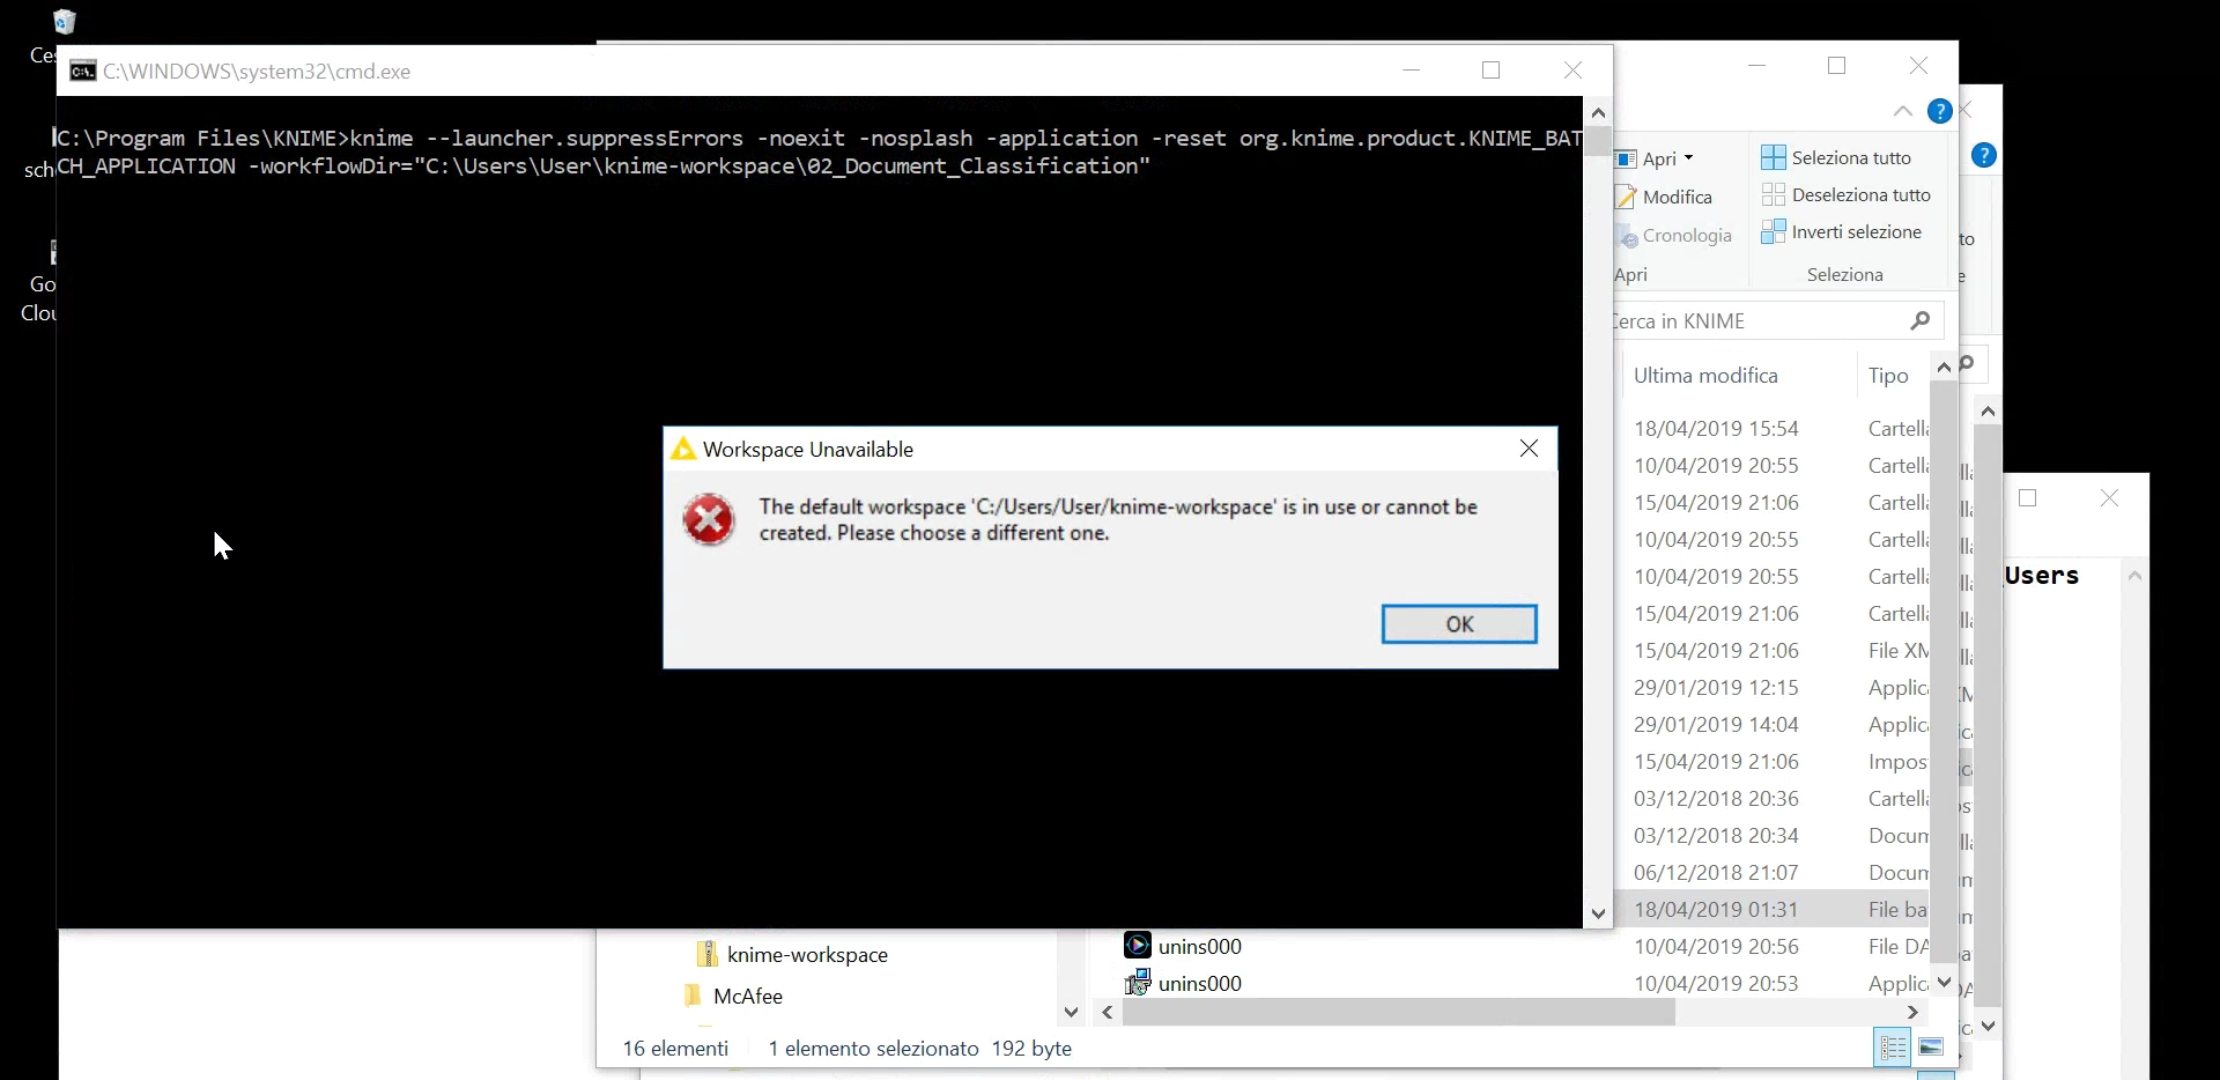Click the cmd window scroll down arrow
Screen dimensions: 2220x1080
click(1597, 913)
